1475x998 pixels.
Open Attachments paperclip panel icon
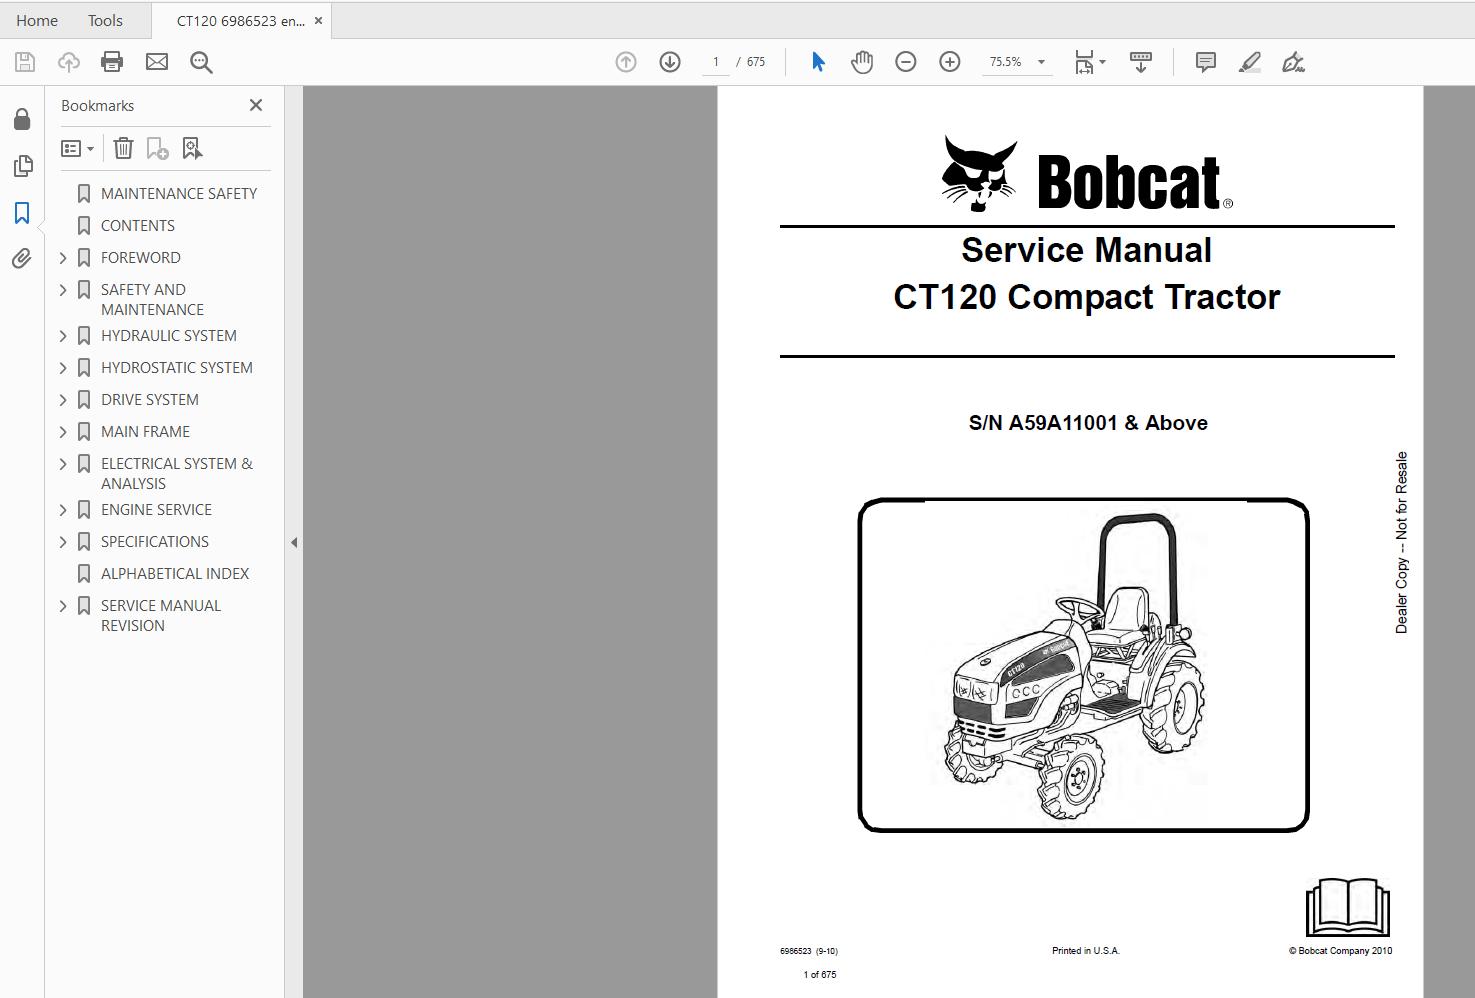pos(22,259)
